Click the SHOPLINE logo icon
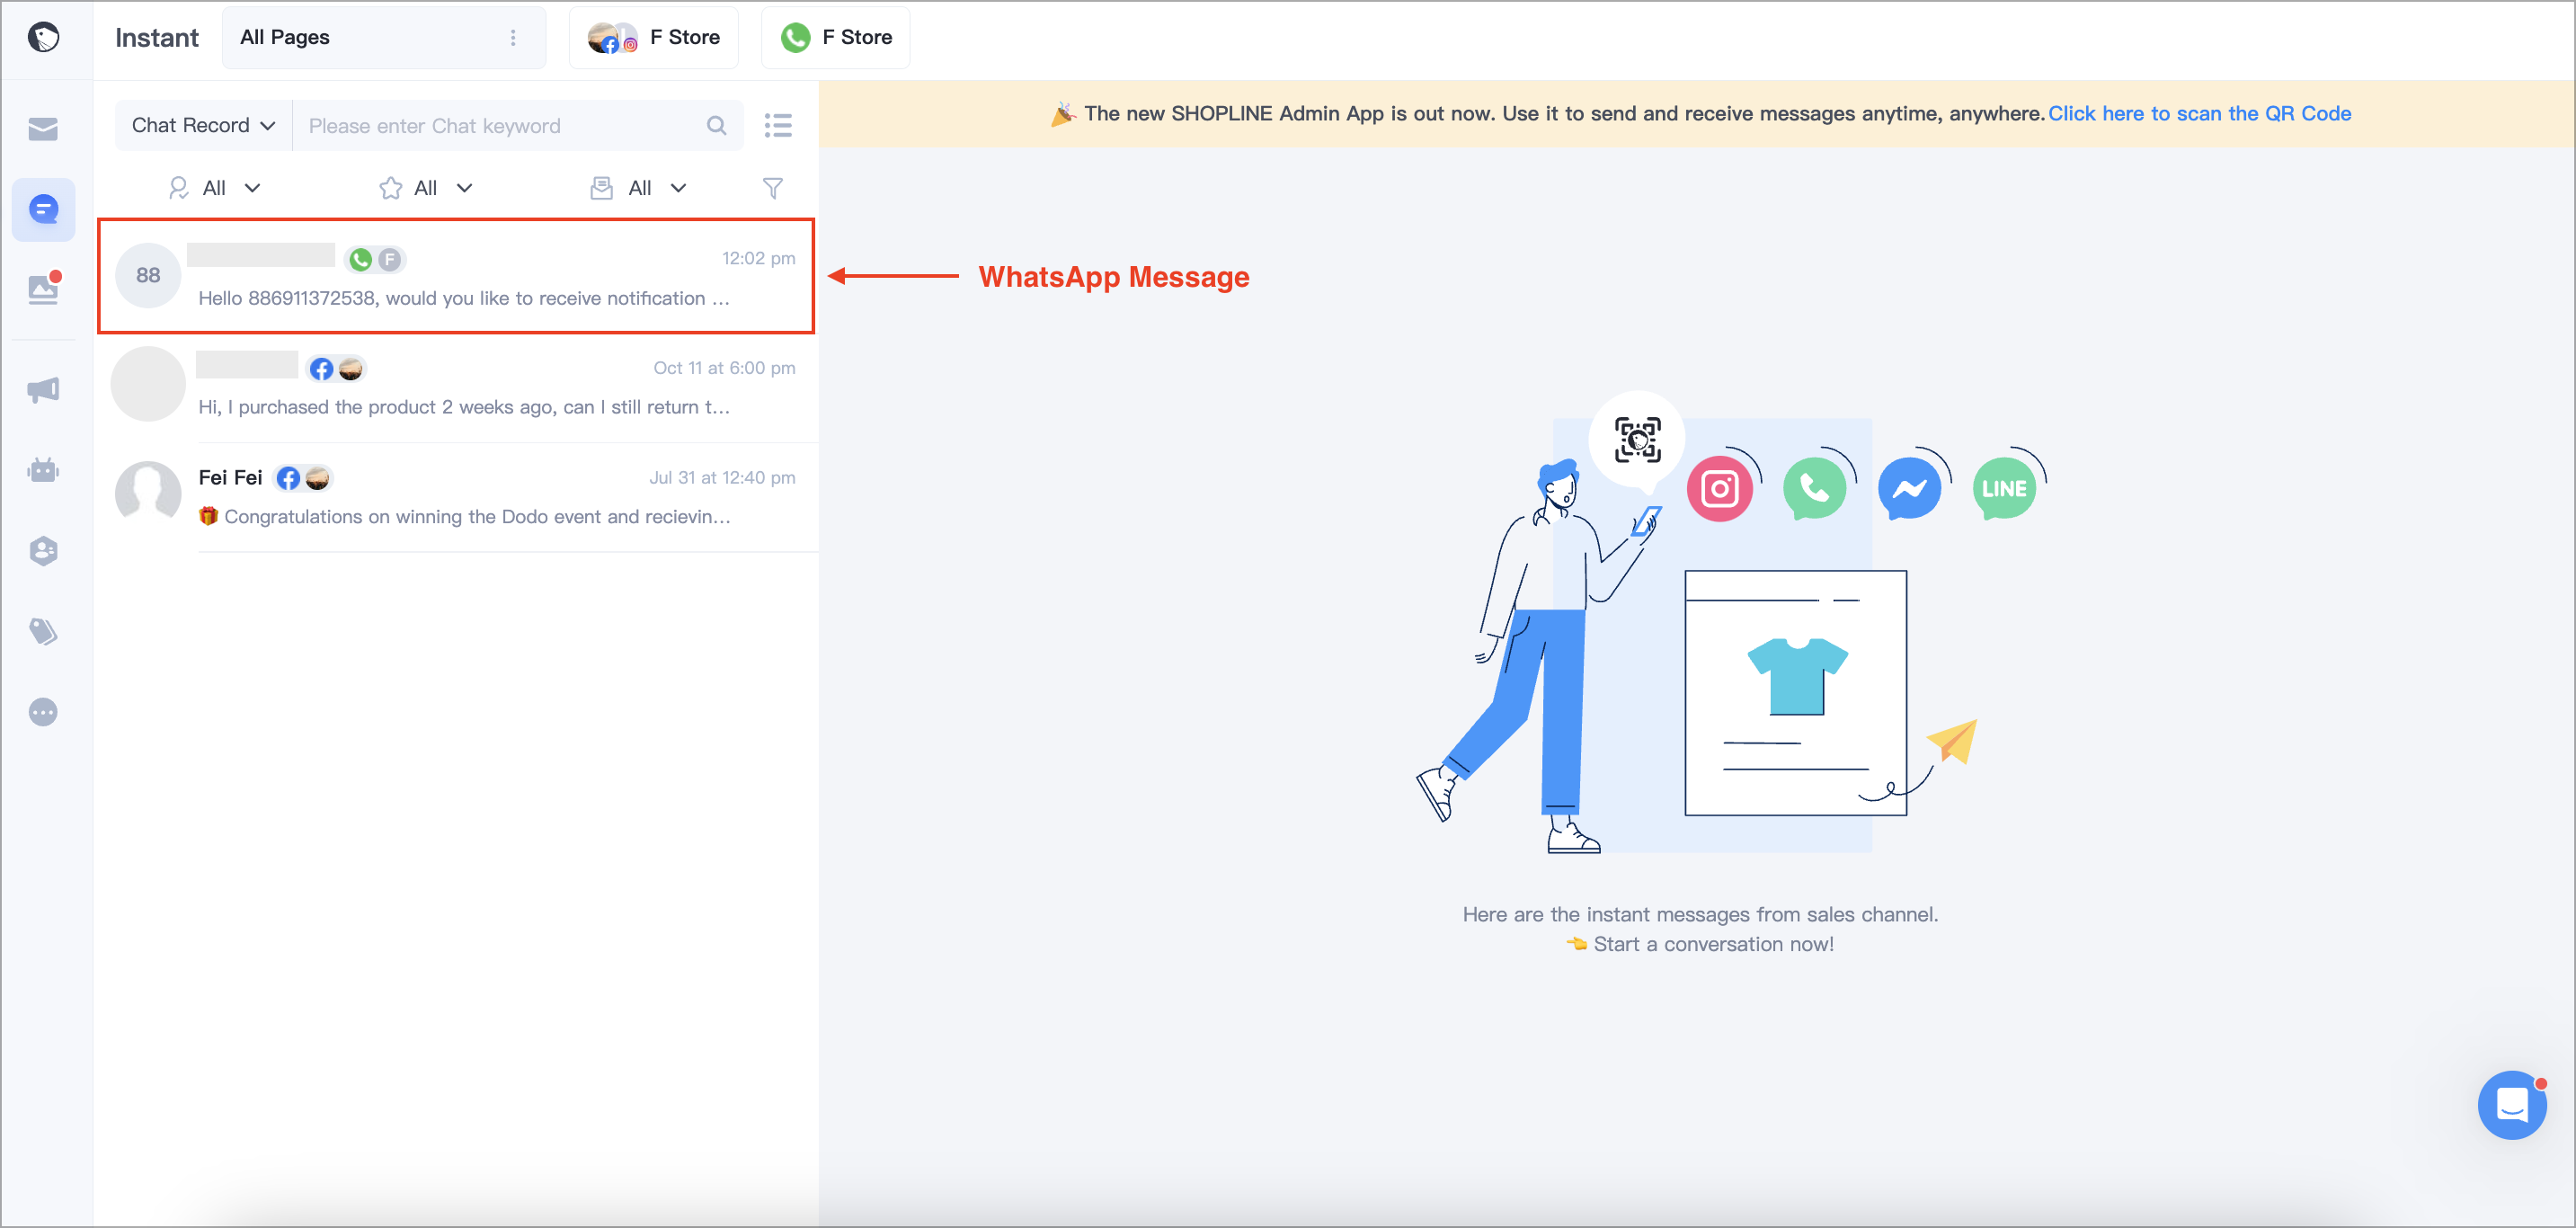The width and height of the screenshot is (2576, 1228). (x=43, y=38)
